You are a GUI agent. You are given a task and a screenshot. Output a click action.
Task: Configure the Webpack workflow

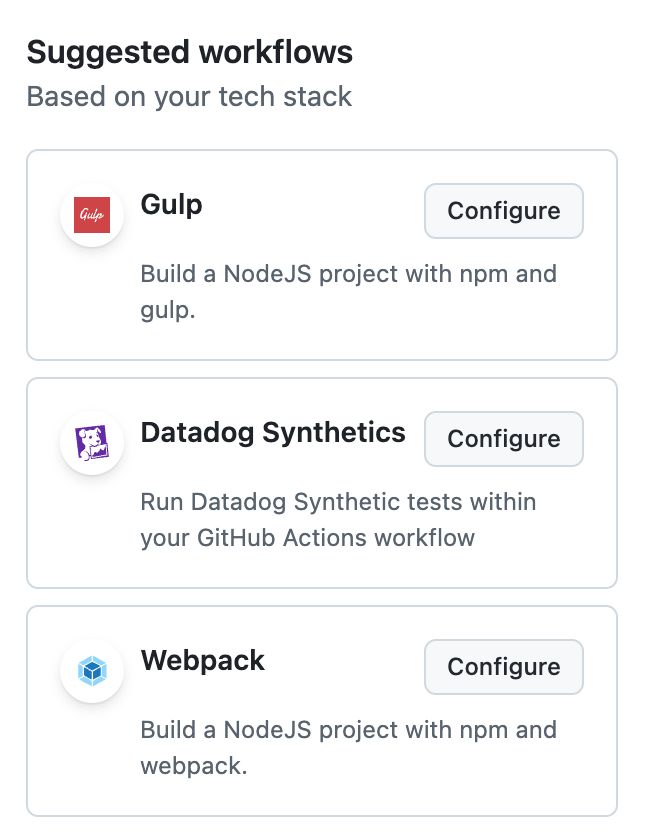tap(503, 667)
